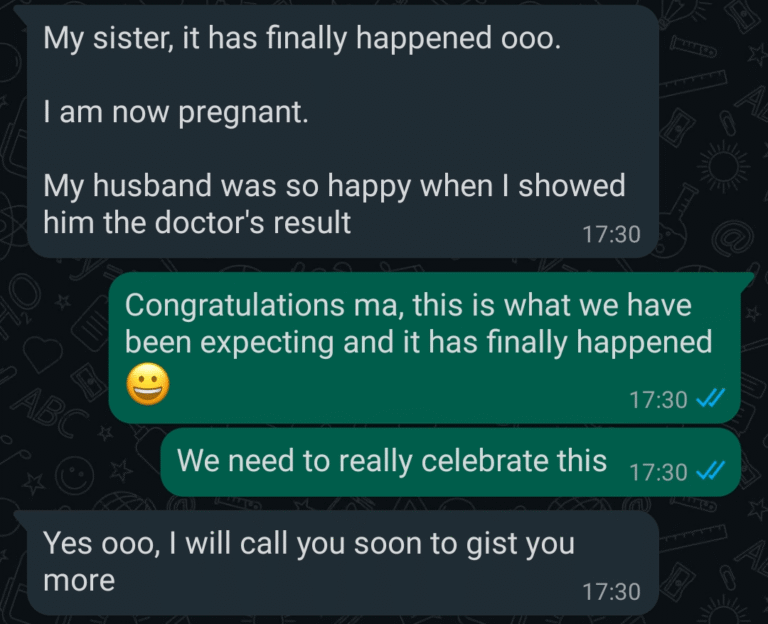This screenshot has height=624, width=768.
Task: Click the grinning emoji in the congratulations message
Action: 147,385
